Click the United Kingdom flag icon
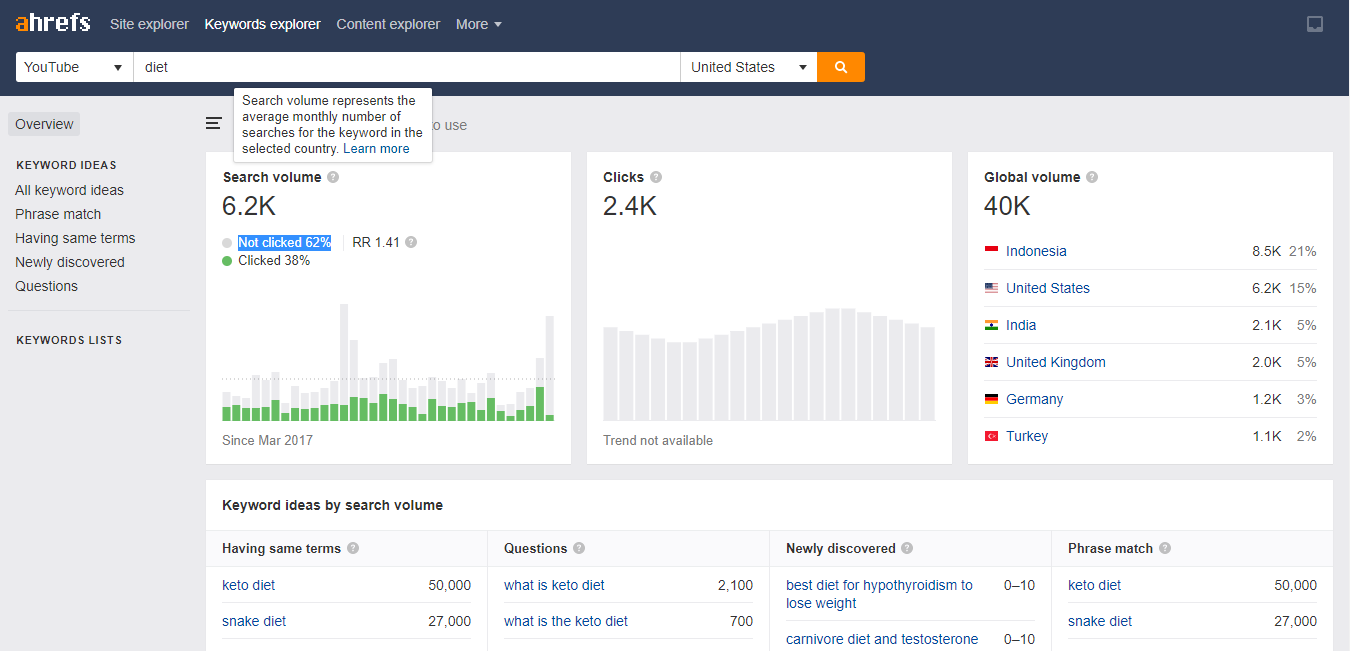Screen dimensions: 1350x651 pyautogui.click(x=991, y=362)
